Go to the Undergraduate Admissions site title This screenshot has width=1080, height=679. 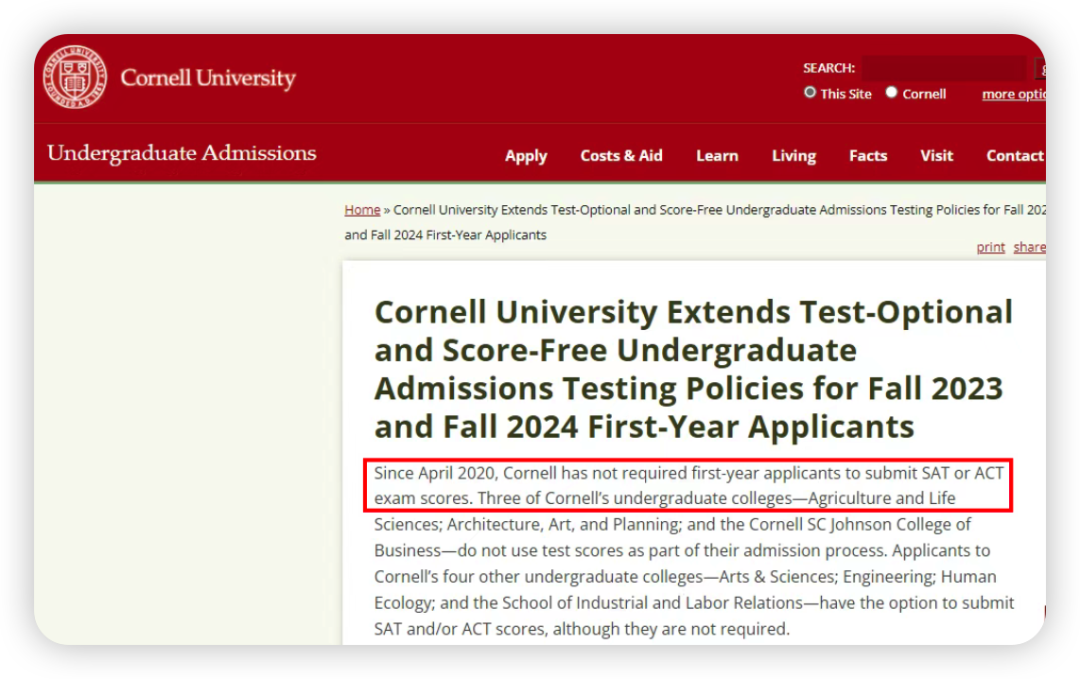click(x=182, y=153)
